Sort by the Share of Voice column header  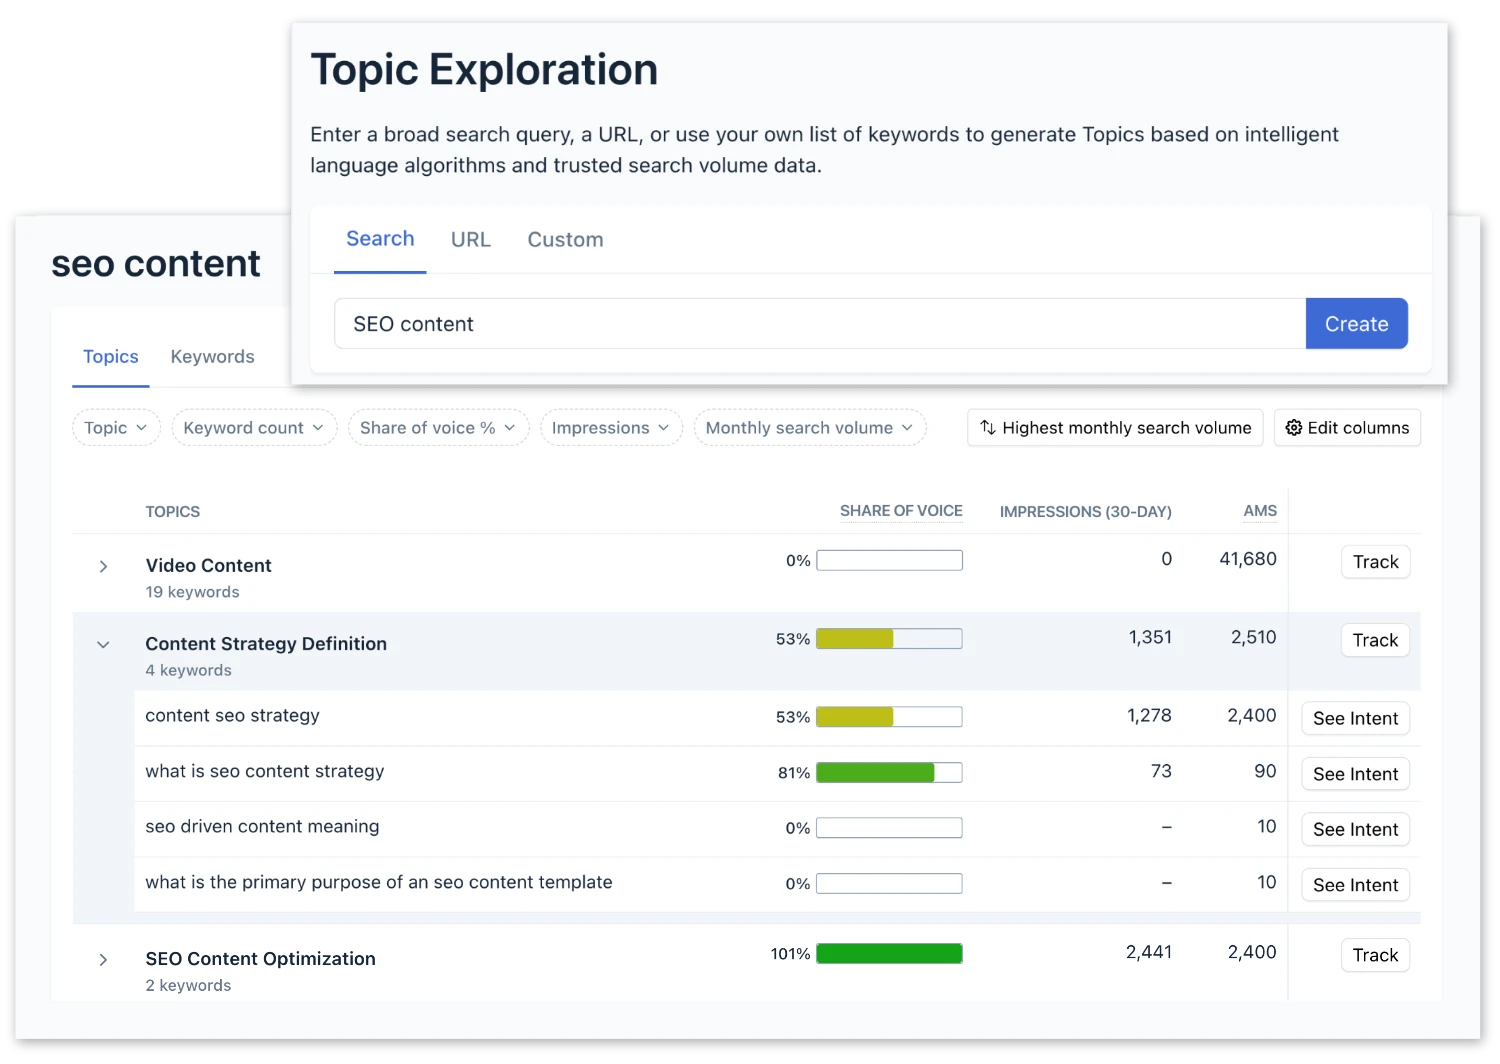point(900,511)
